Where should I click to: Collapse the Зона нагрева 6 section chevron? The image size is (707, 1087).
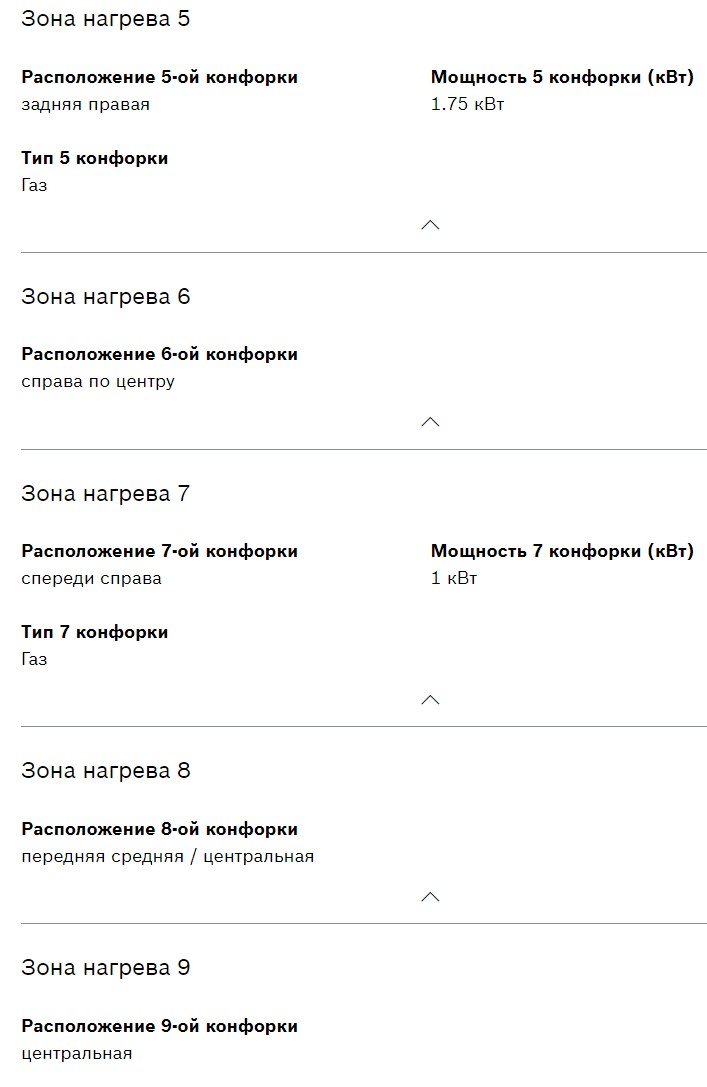click(x=430, y=422)
